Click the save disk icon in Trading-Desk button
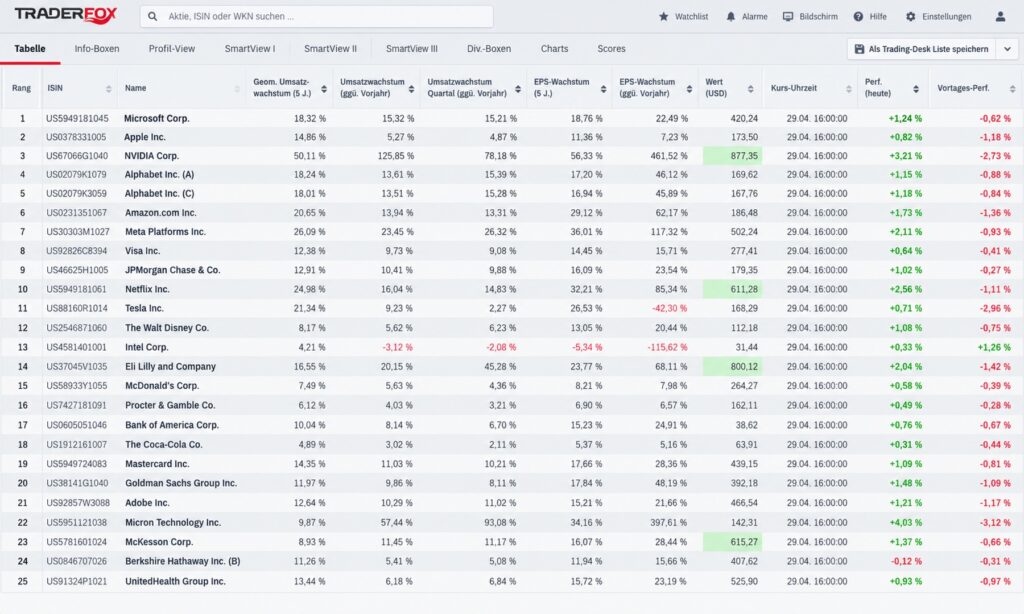This screenshot has width=1024, height=614. click(859, 49)
